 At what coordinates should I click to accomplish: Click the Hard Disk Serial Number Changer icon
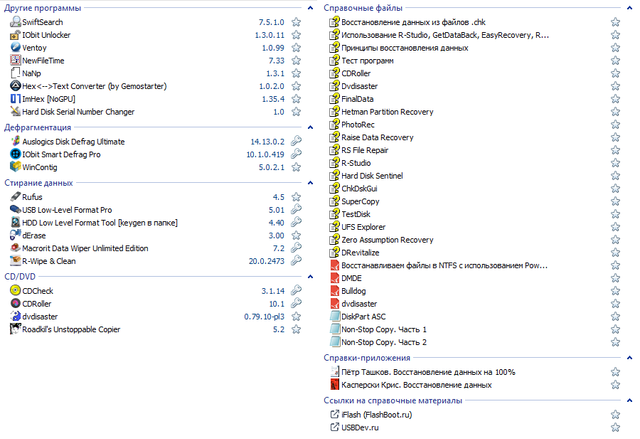15,111
